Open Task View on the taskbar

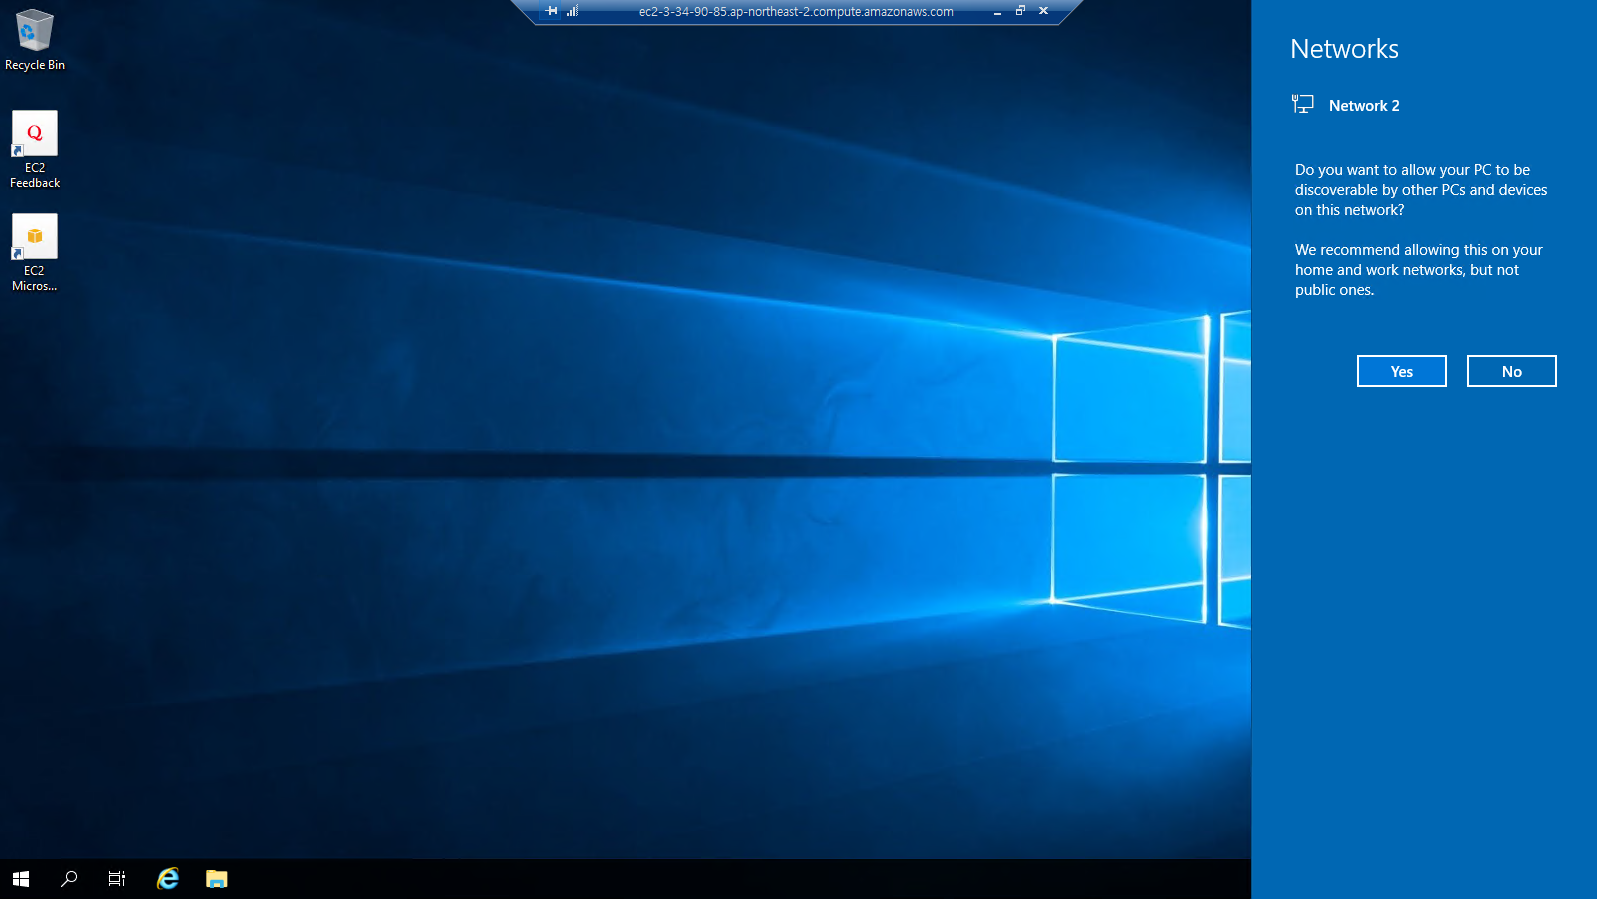[x=117, y=879]
